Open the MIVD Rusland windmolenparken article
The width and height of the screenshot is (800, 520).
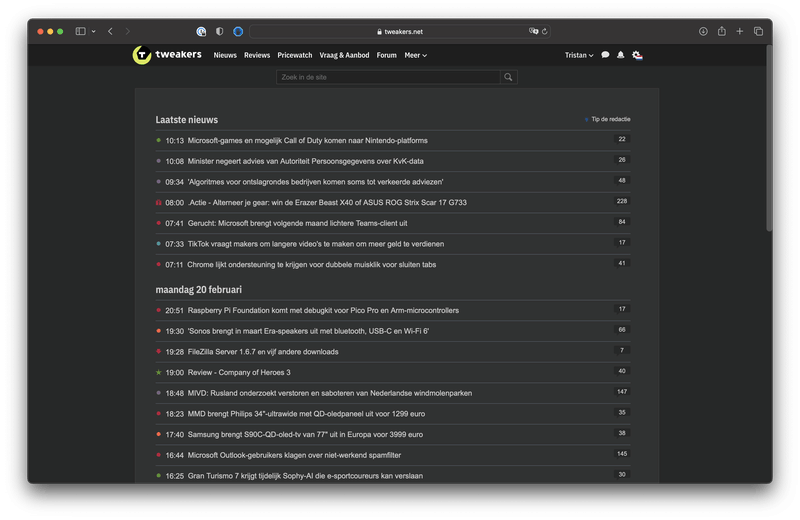pyautogui.click(x=330, y=393)
